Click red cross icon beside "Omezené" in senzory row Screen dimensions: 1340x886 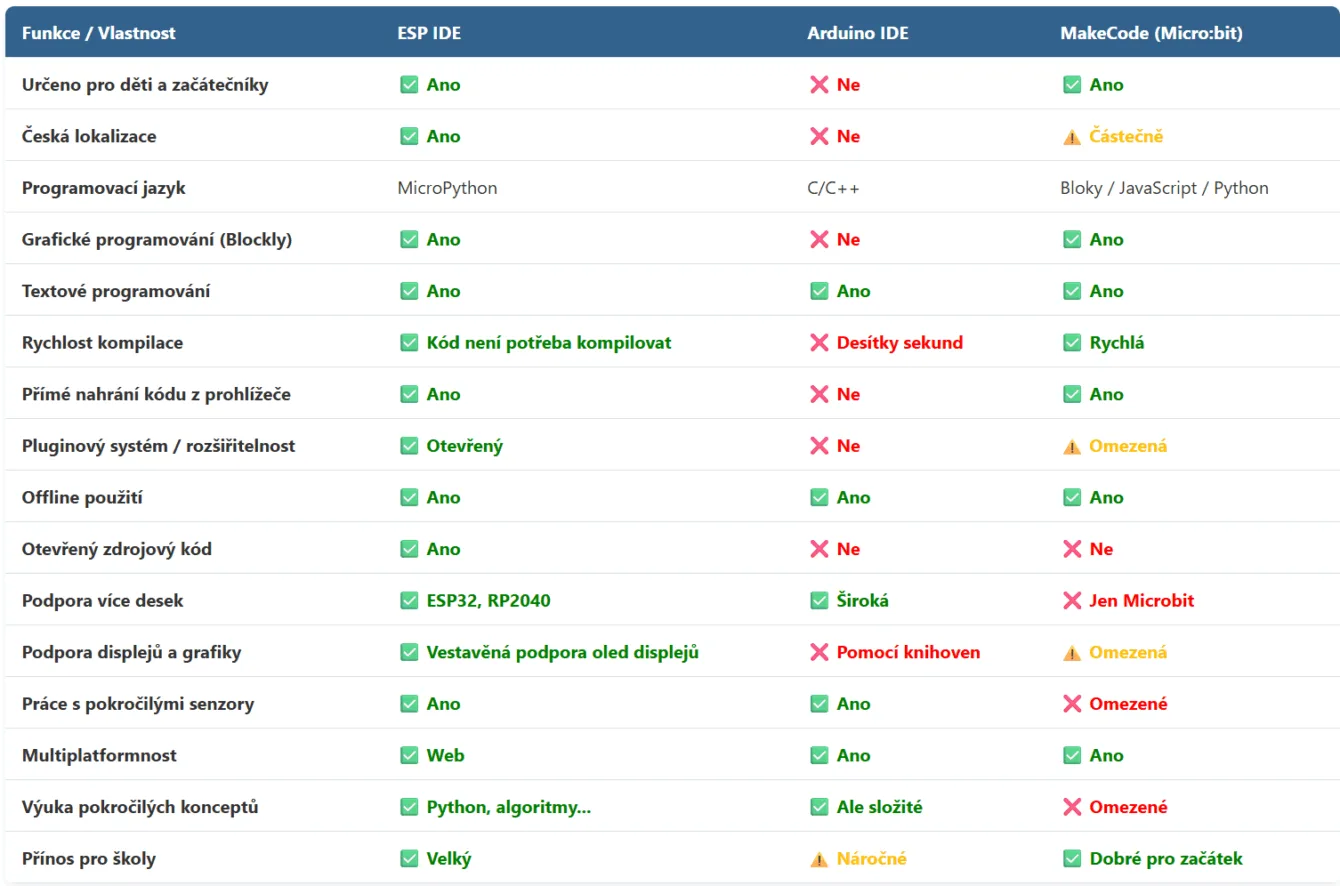click(x=1072, y=704)
